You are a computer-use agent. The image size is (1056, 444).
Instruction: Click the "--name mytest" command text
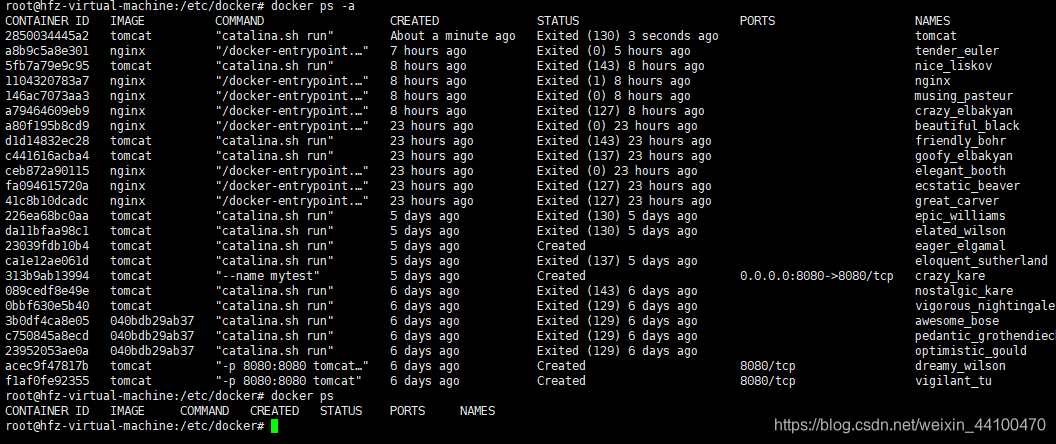tap(267, 276)
